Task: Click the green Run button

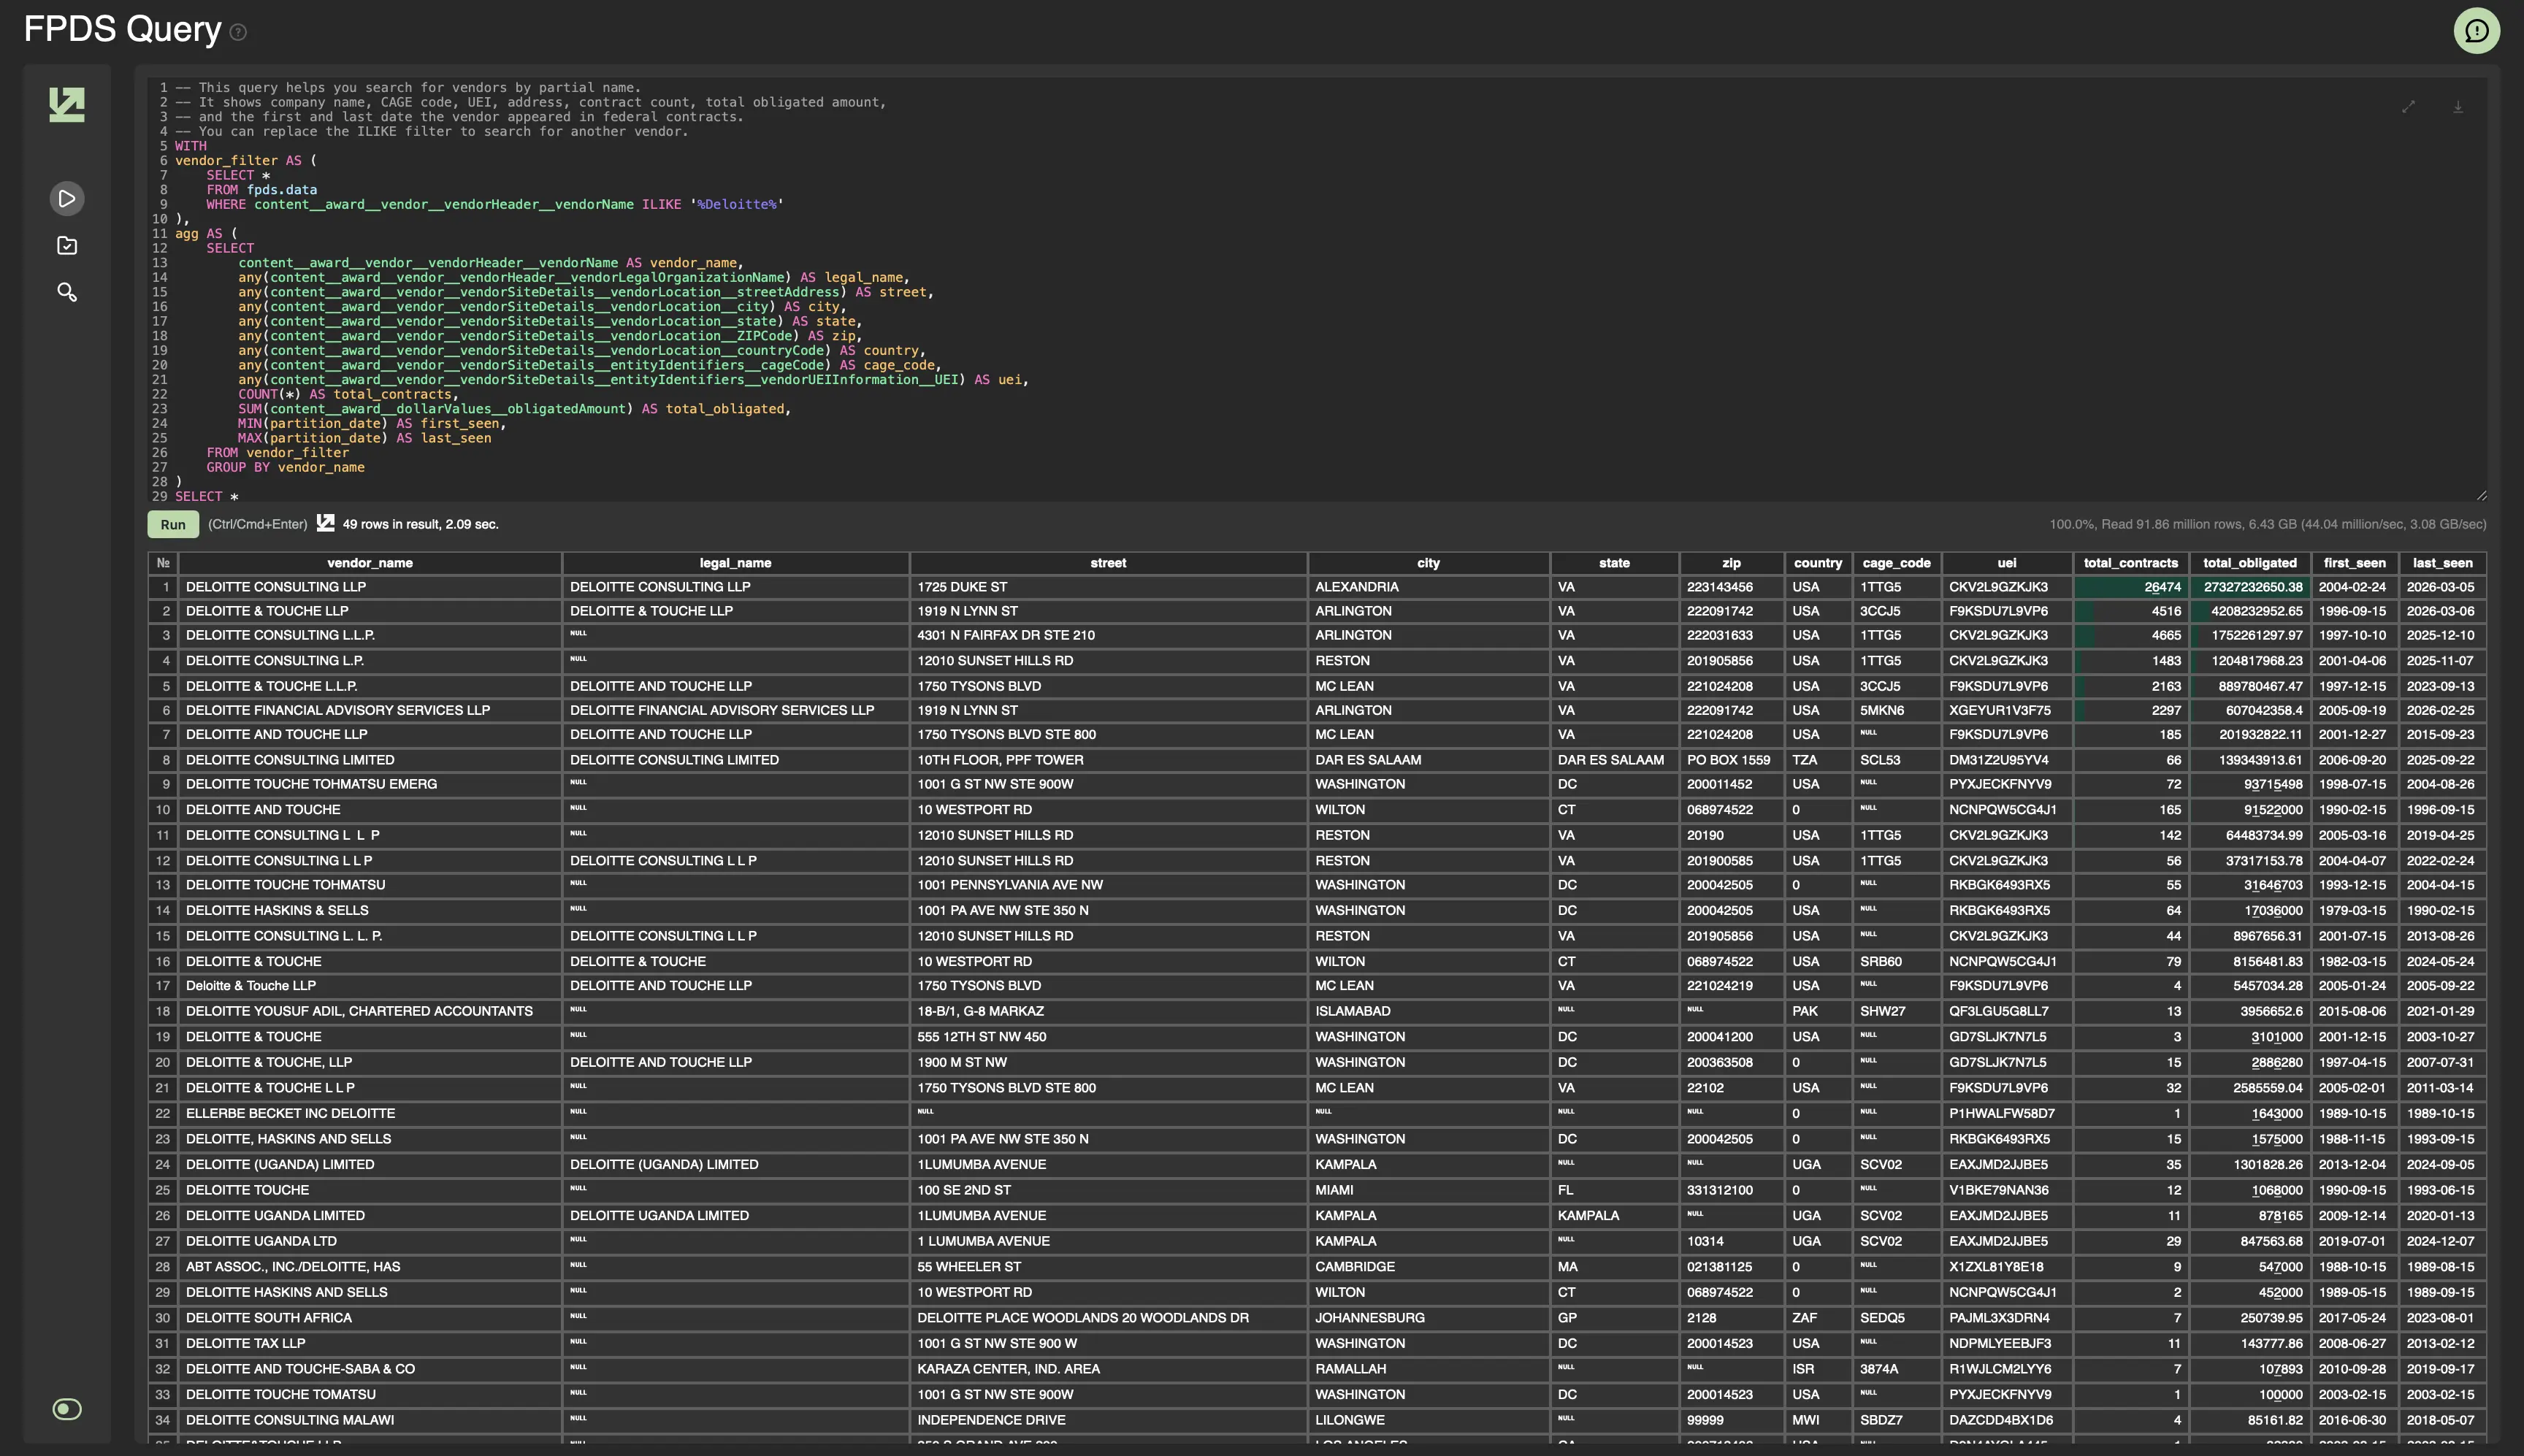Action: 173,524
